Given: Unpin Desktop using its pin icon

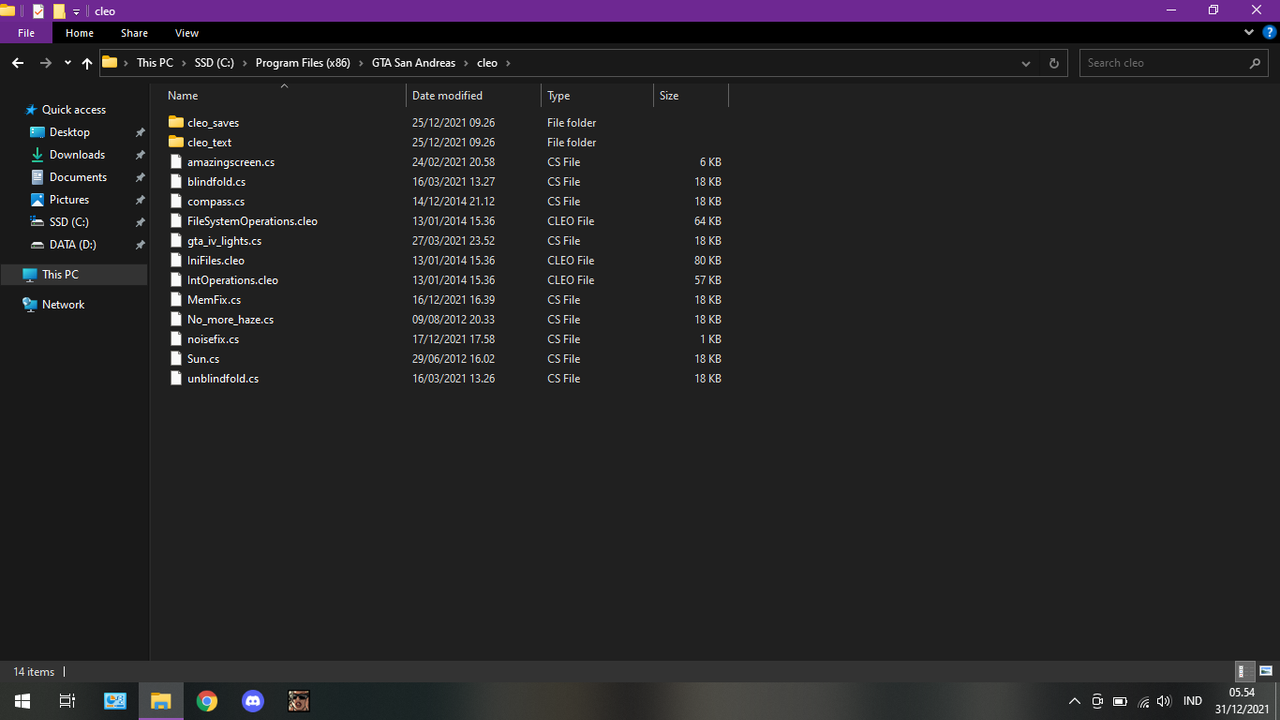Looking at the screenshot, I should [x=140, y=133].
